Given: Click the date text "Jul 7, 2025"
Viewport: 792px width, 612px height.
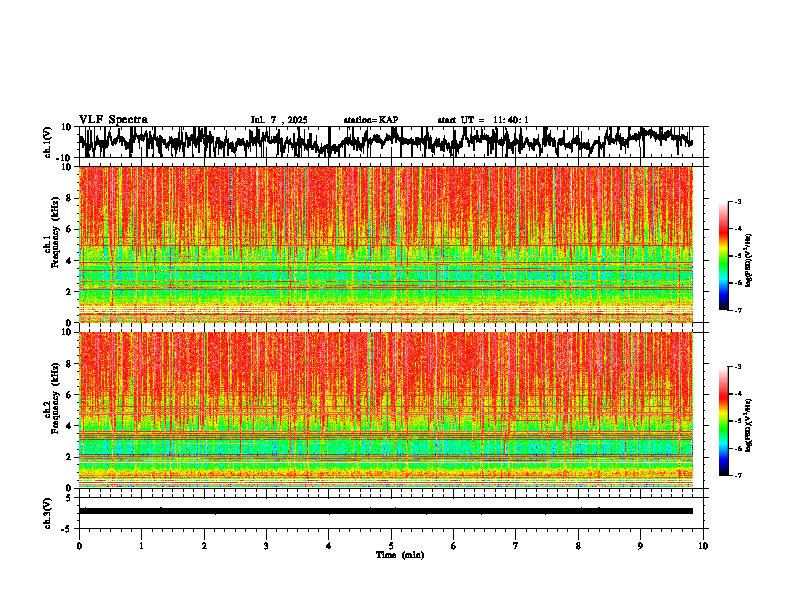Looking at the screenshot, I should (x=279, y=120).
